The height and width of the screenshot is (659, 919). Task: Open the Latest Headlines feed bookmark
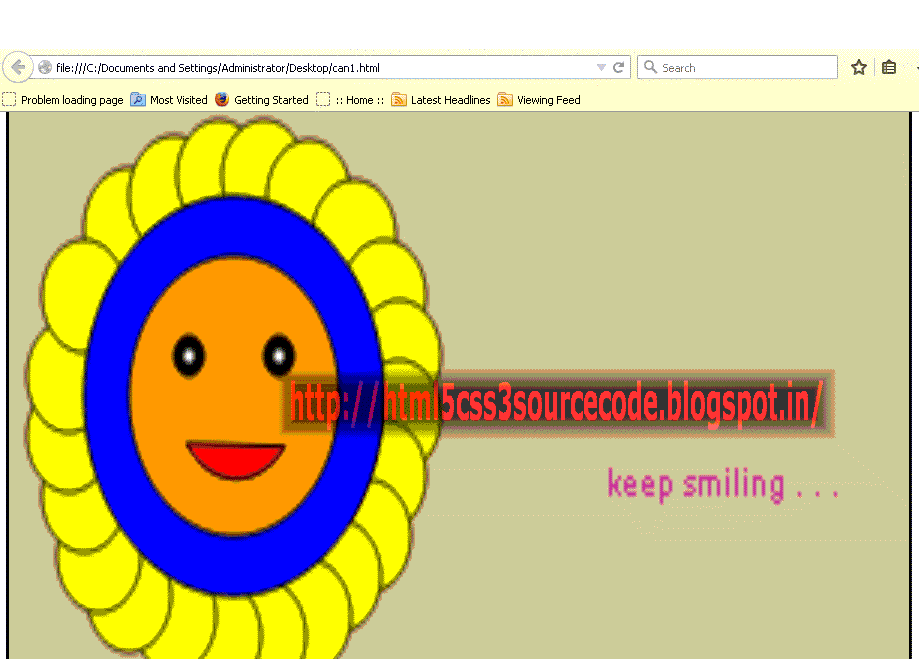(441, 100)
